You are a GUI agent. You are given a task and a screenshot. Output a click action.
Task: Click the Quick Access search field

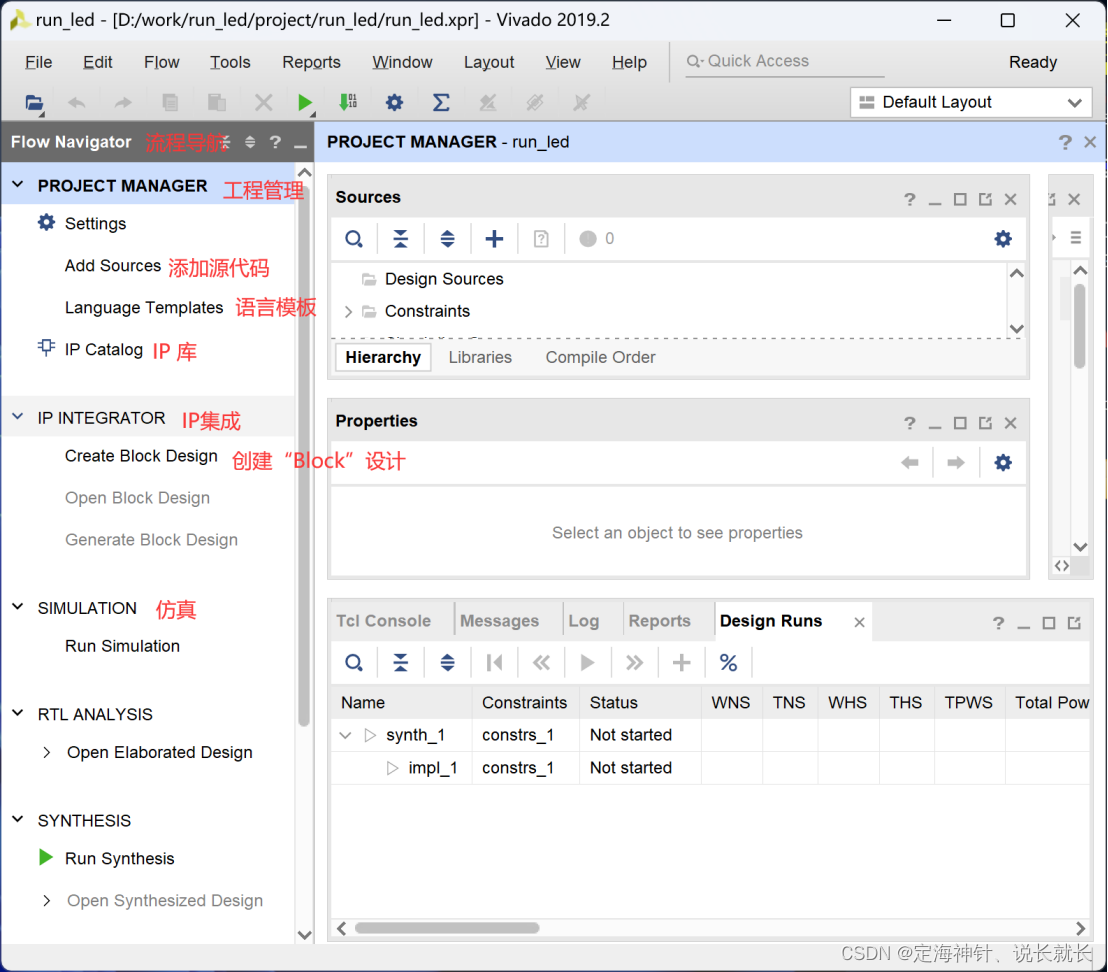(x=784, y=61)
